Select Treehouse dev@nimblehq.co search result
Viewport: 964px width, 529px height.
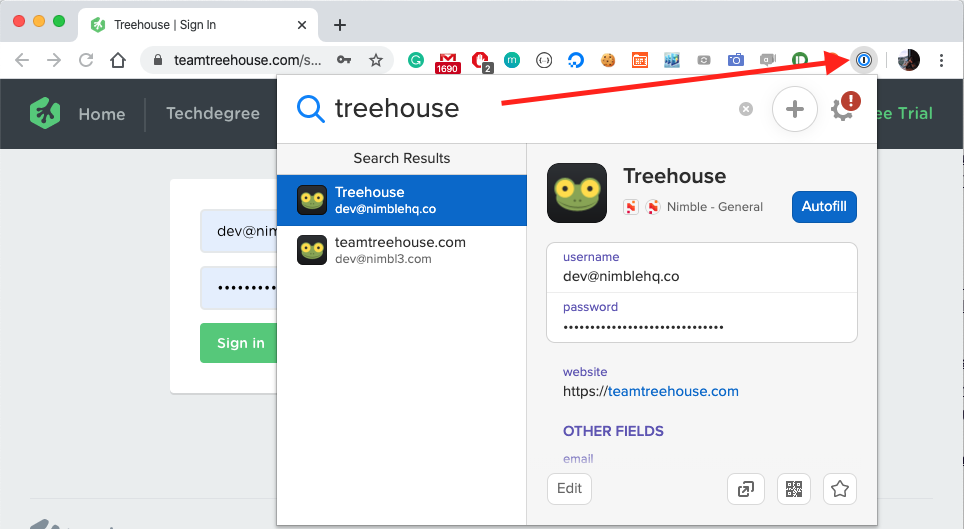(401, 200)
